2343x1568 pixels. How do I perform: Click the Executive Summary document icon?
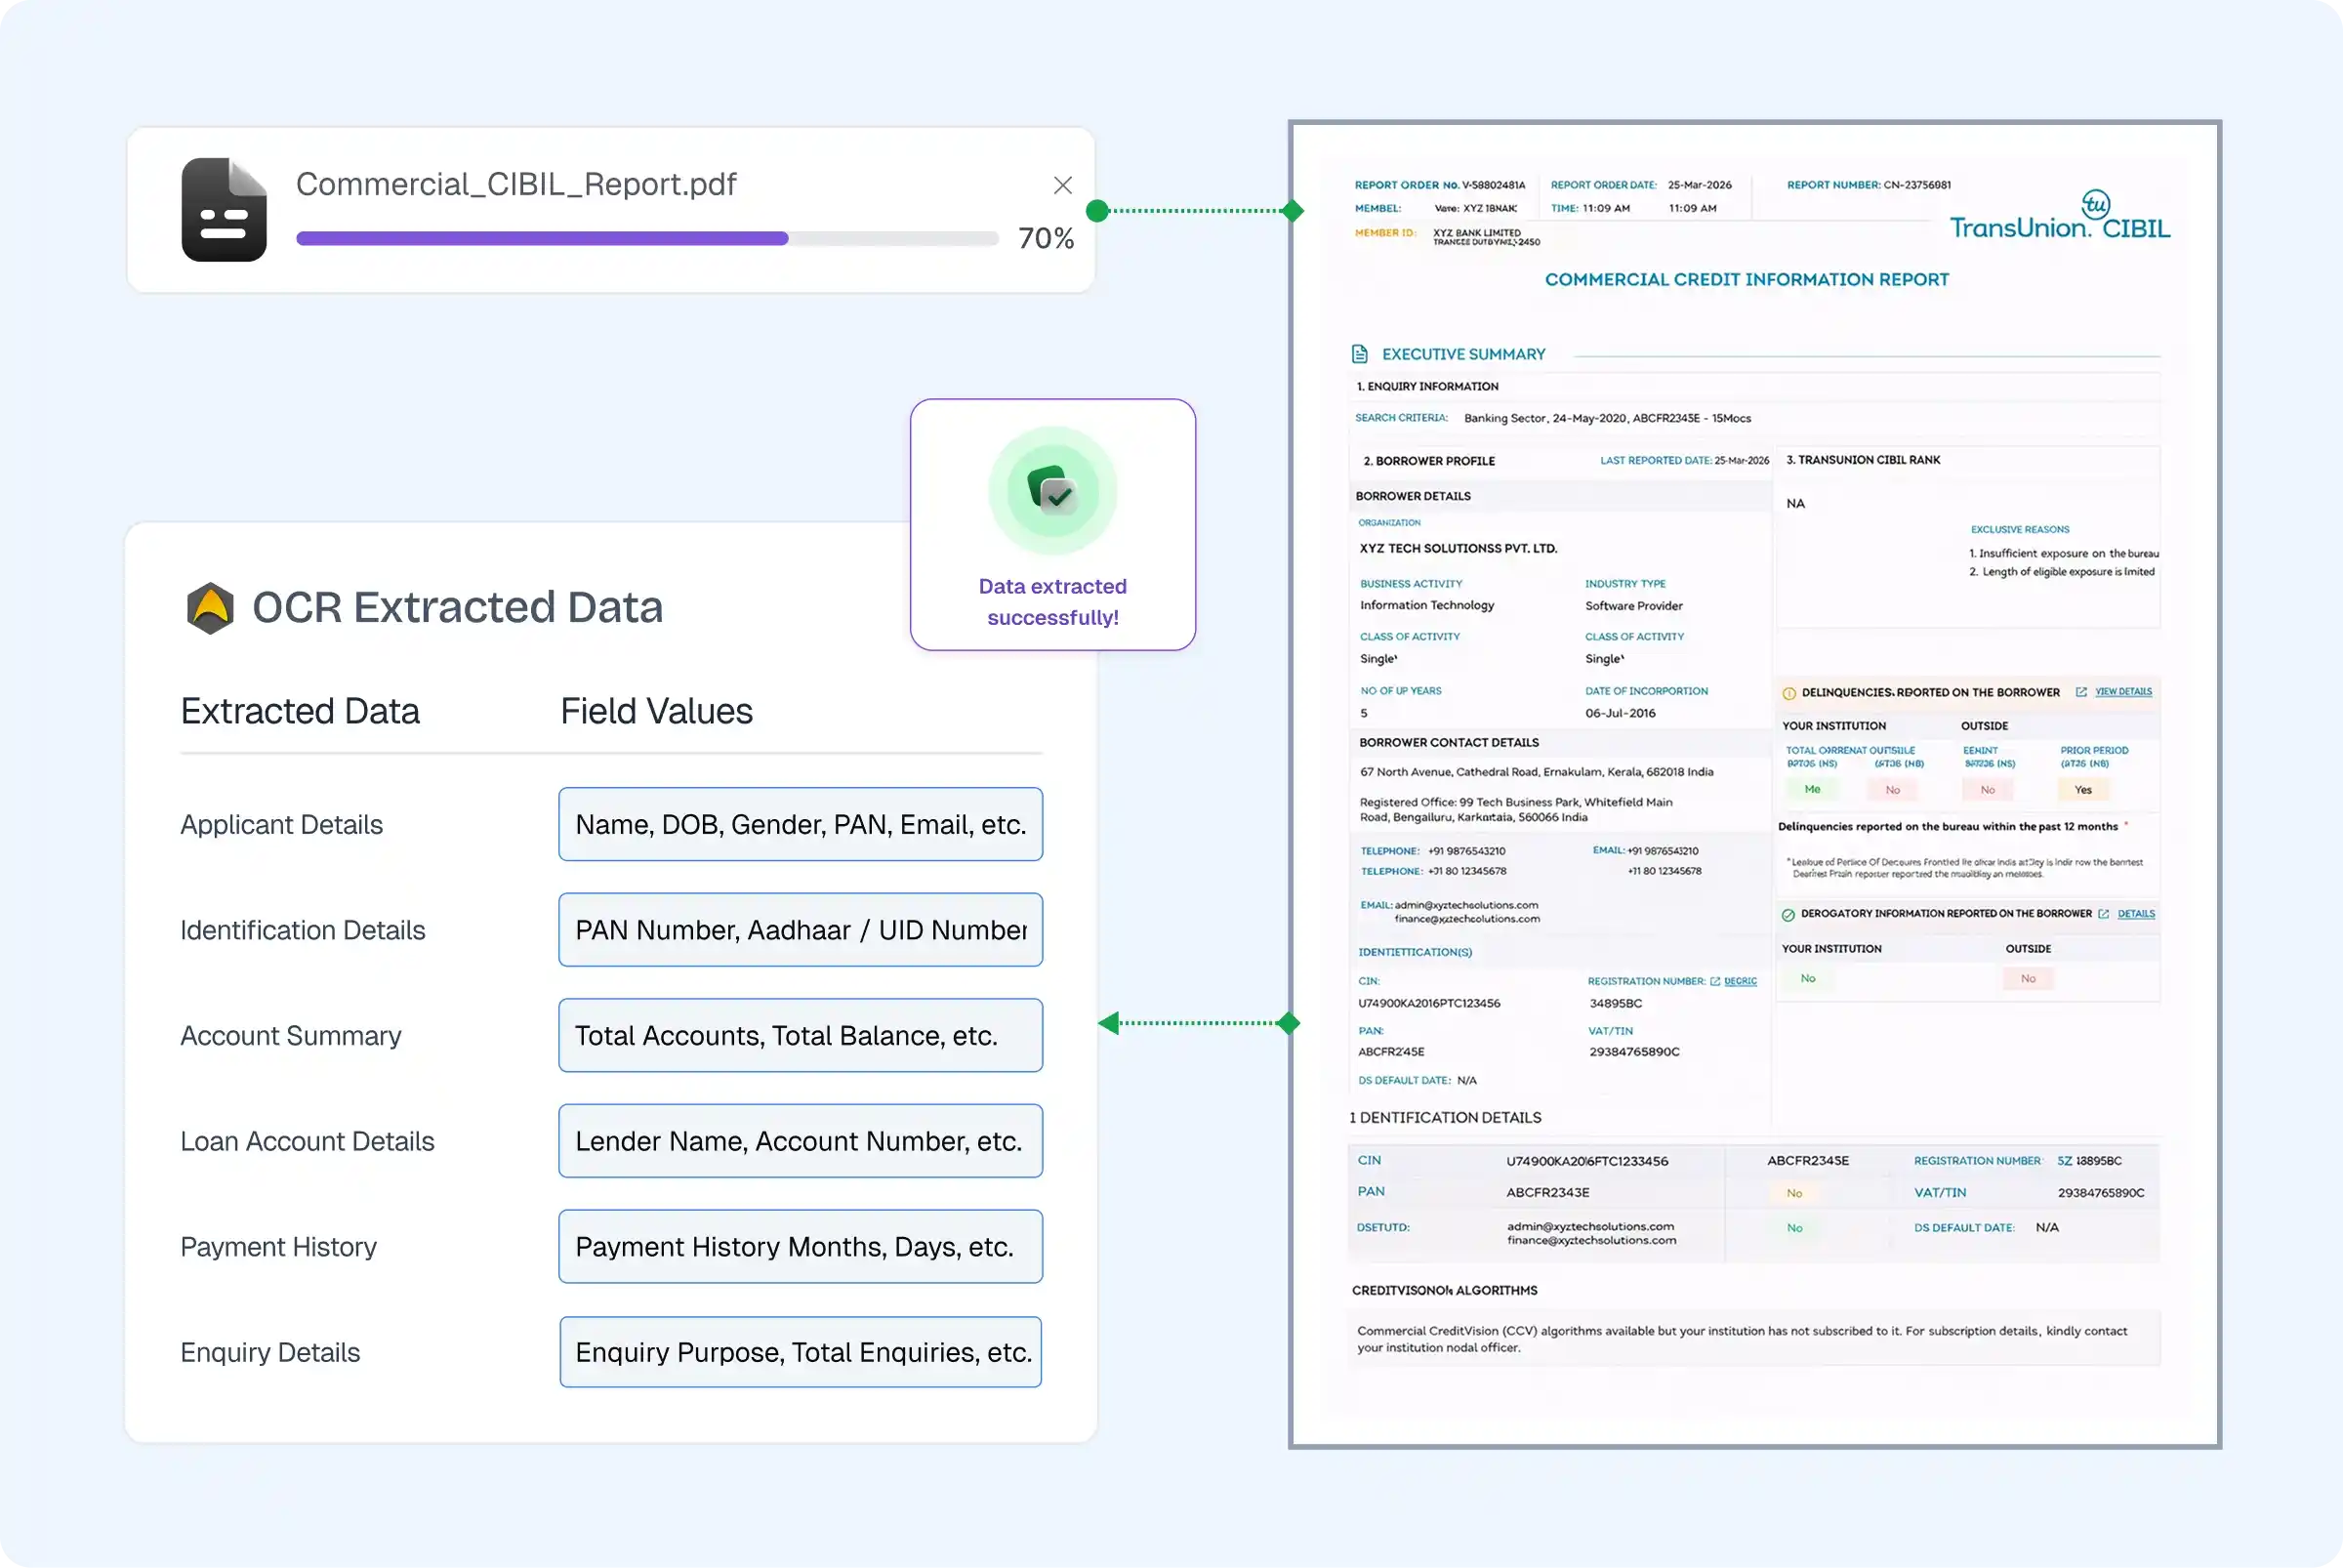coord(1359,353)
